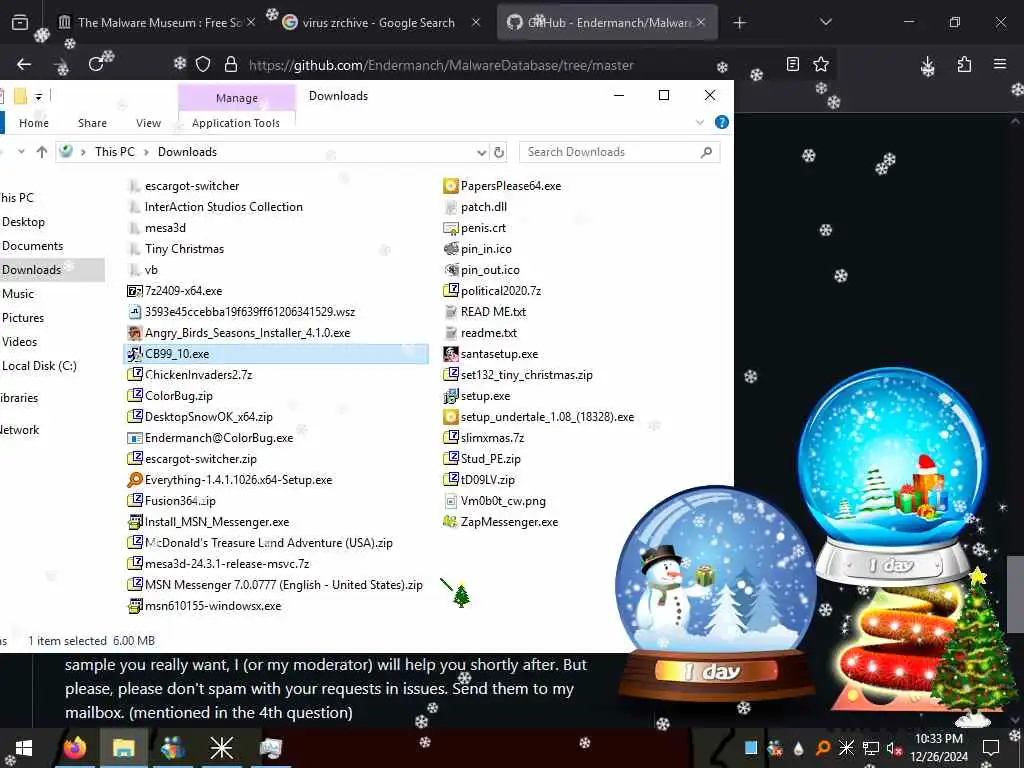Click the 7z2409-x64.exe file icon

[135, 291]
